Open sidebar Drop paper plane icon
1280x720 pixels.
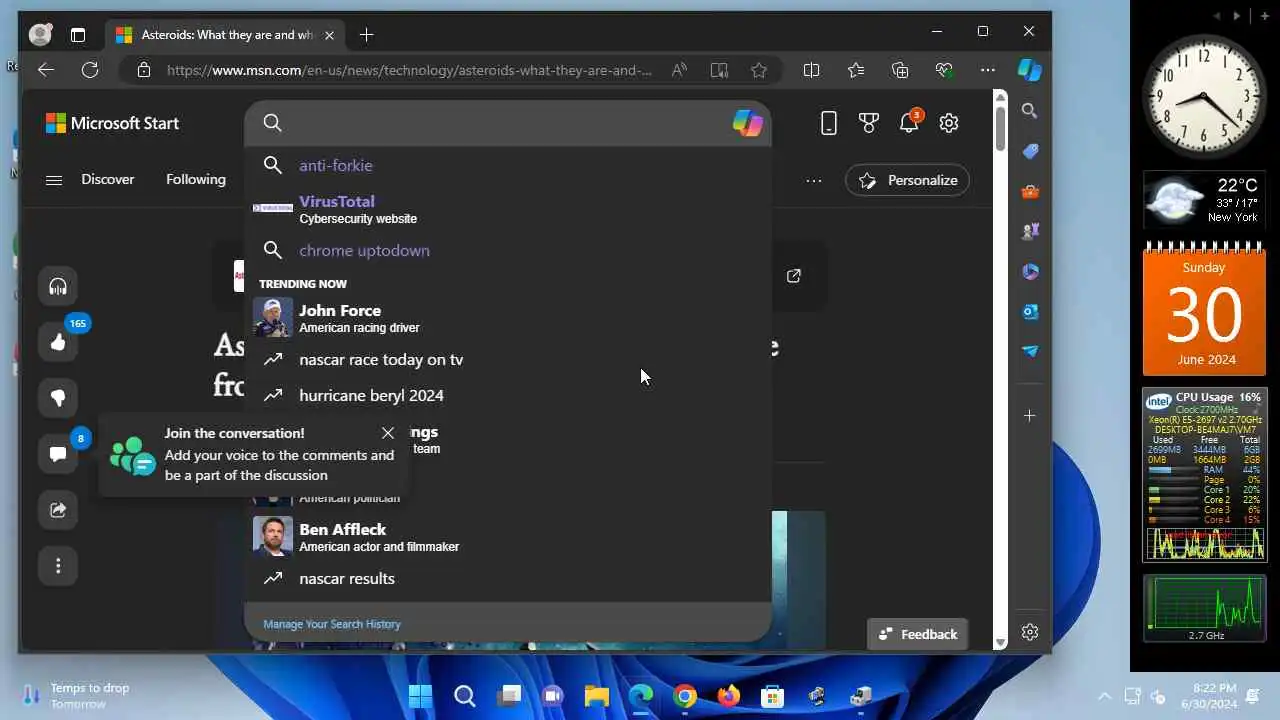tap(1030, 351)
